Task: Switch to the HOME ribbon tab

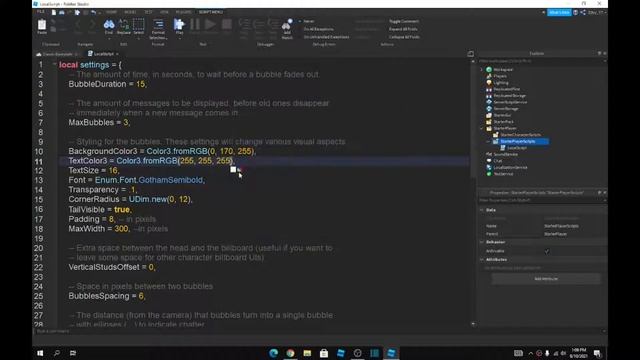Action: (x=111, y=12)
